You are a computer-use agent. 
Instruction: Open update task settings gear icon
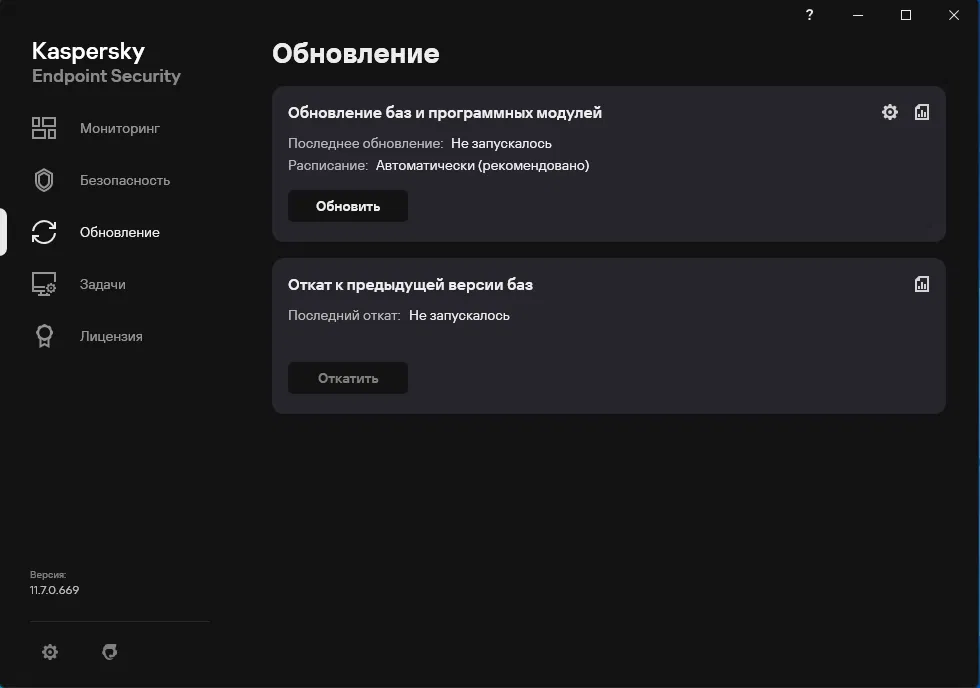[x=889, y=112]
